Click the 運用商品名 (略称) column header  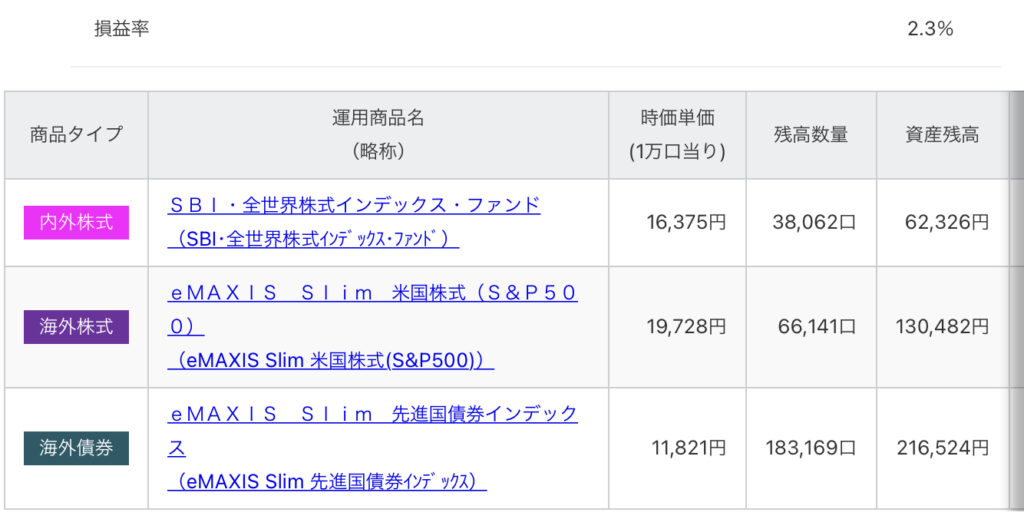(x=378, y=134)
